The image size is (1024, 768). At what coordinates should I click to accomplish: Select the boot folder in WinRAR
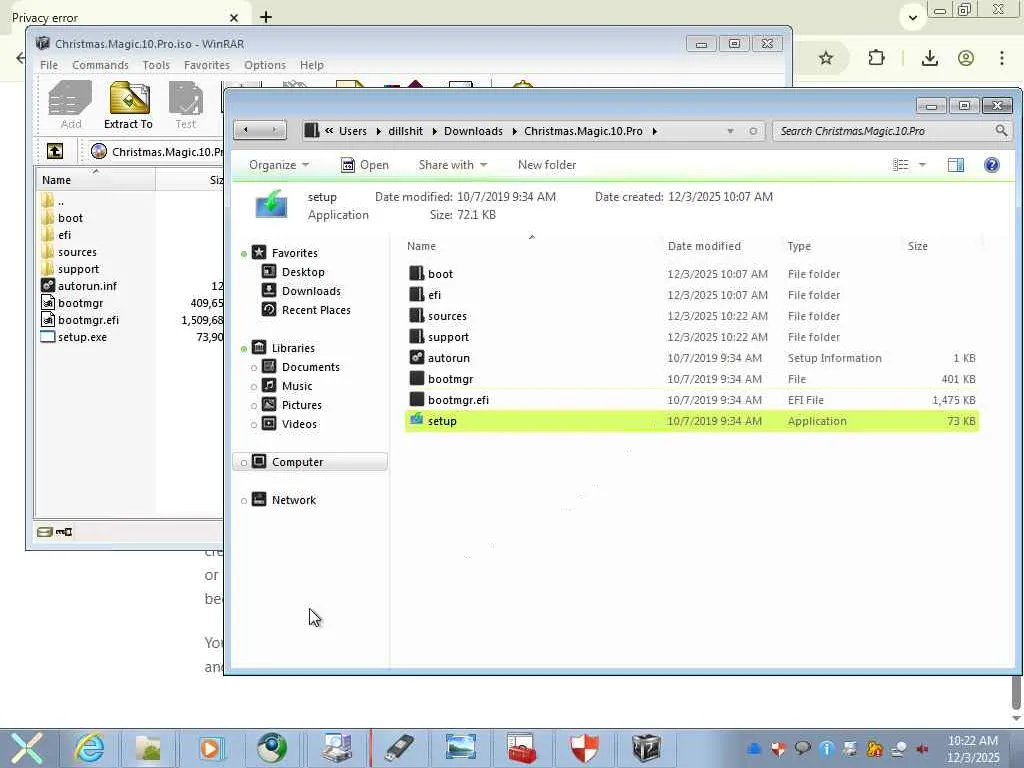coord(70,218)
